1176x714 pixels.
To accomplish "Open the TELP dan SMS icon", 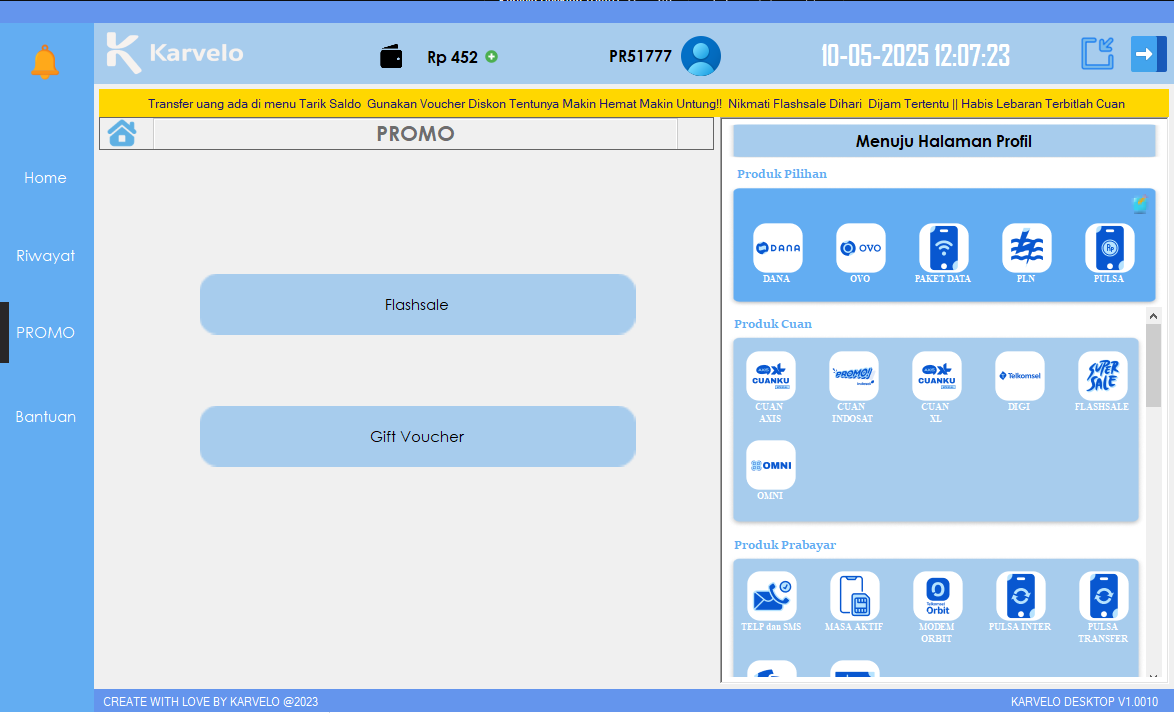I will pos(772,596).
